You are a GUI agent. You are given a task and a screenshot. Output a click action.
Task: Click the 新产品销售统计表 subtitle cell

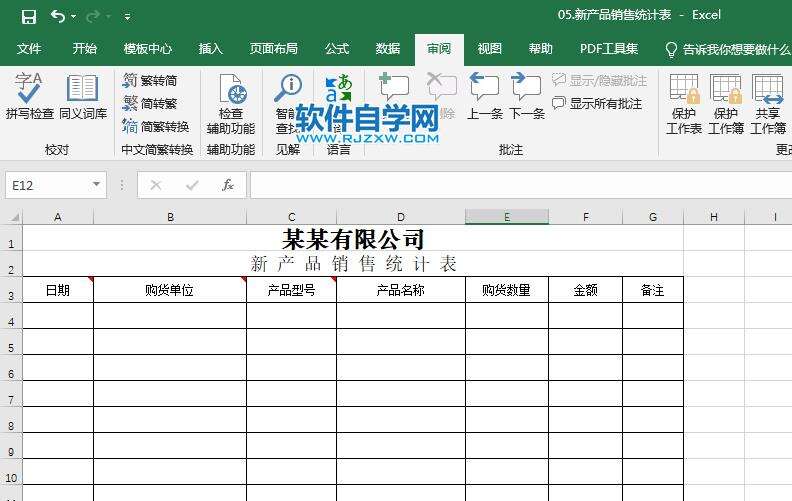[x=353, y=264]
